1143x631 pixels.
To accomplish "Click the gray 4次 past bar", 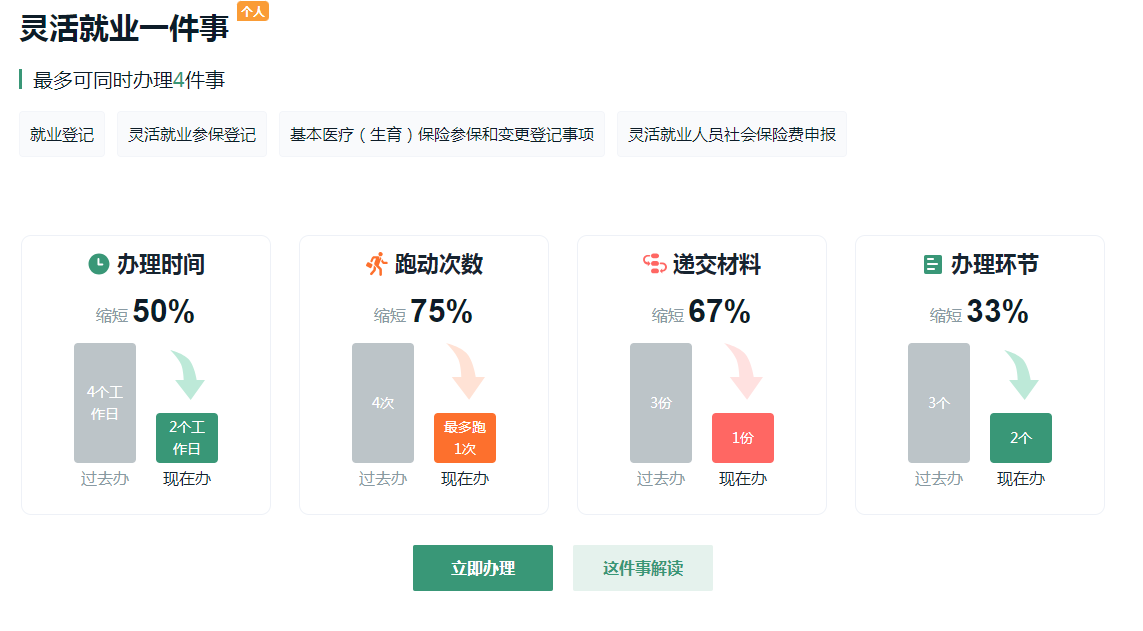I will pyautogui.click(x=383, y=403).
